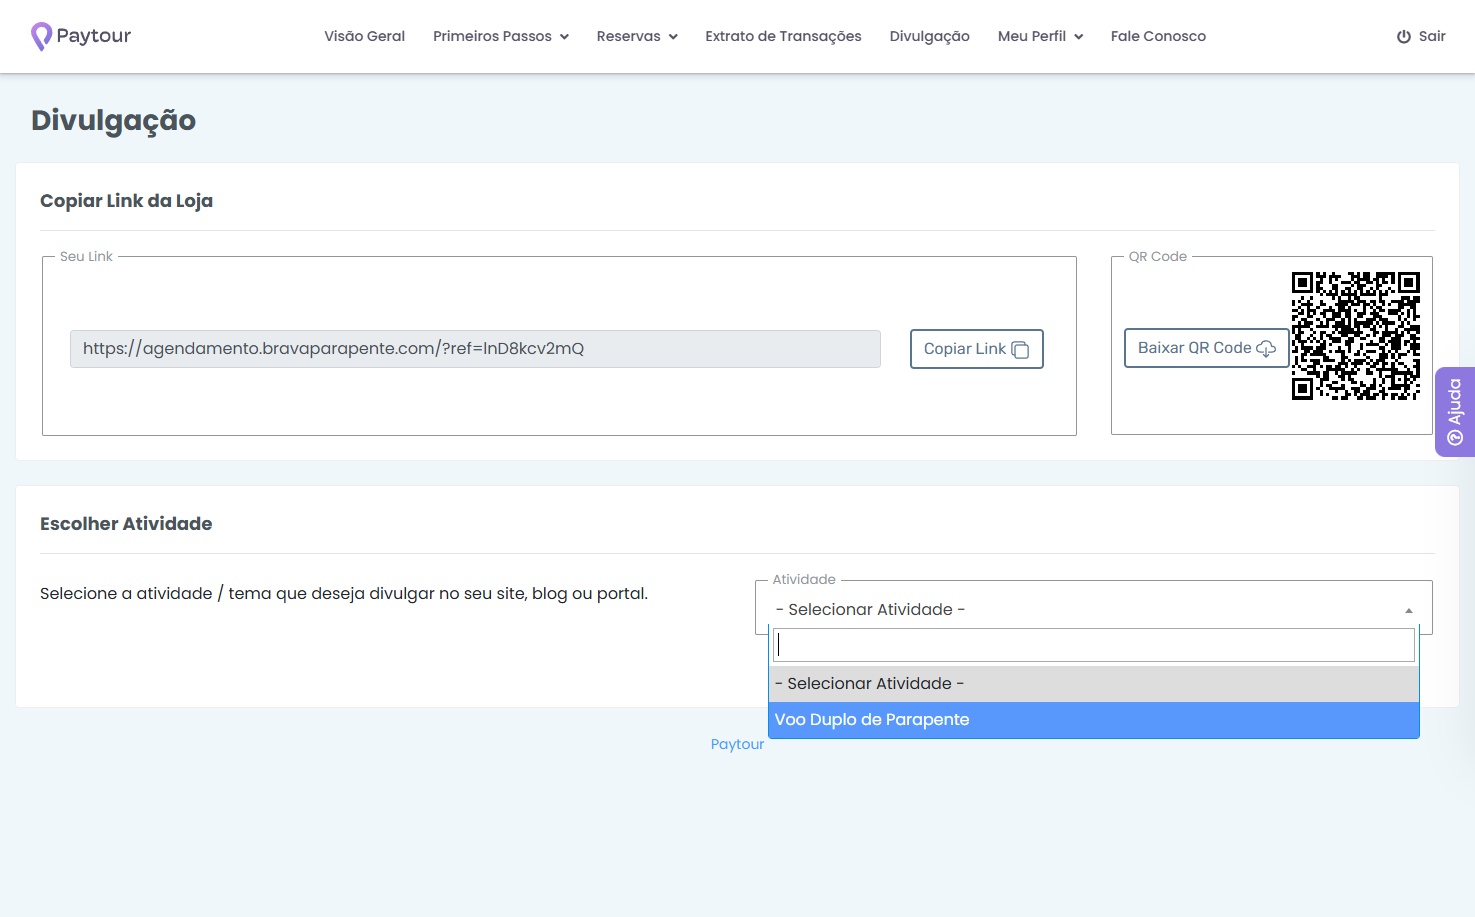This screenshot has width=1475, height=917.
Task: Click the help circle icon on Ajuda
Action: pos(1455,438)
